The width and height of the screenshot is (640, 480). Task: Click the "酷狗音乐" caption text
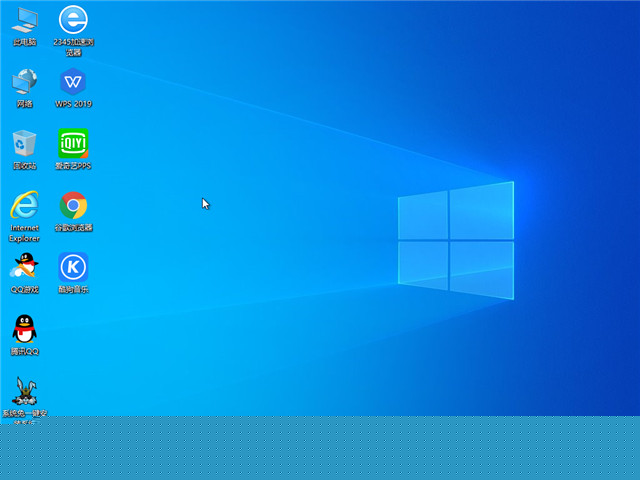click(73, 290)
